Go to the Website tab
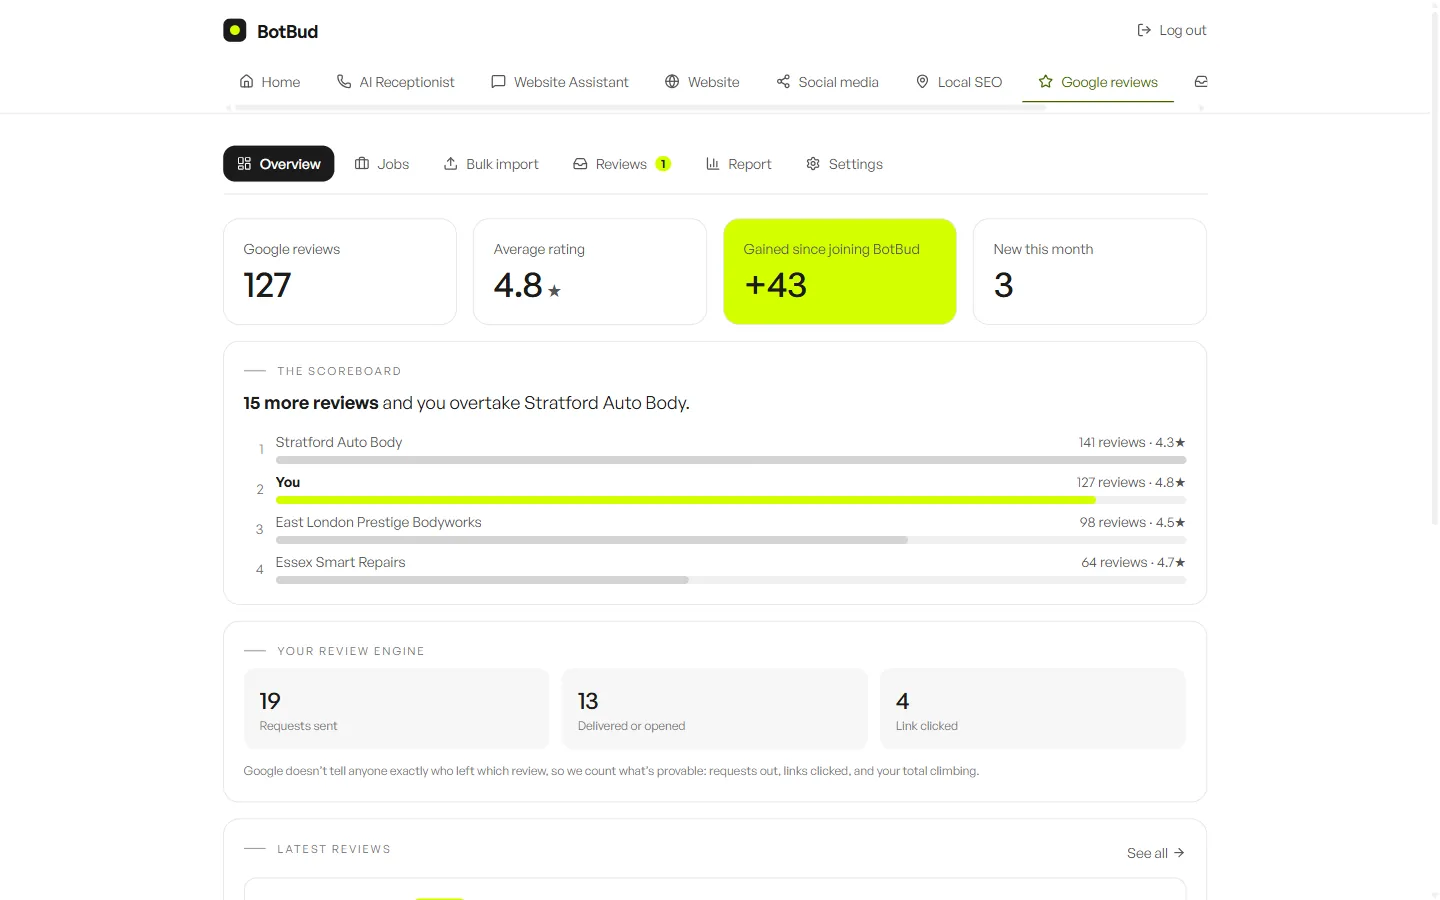The image size is (1440, 900). click(x=702, y=82)
